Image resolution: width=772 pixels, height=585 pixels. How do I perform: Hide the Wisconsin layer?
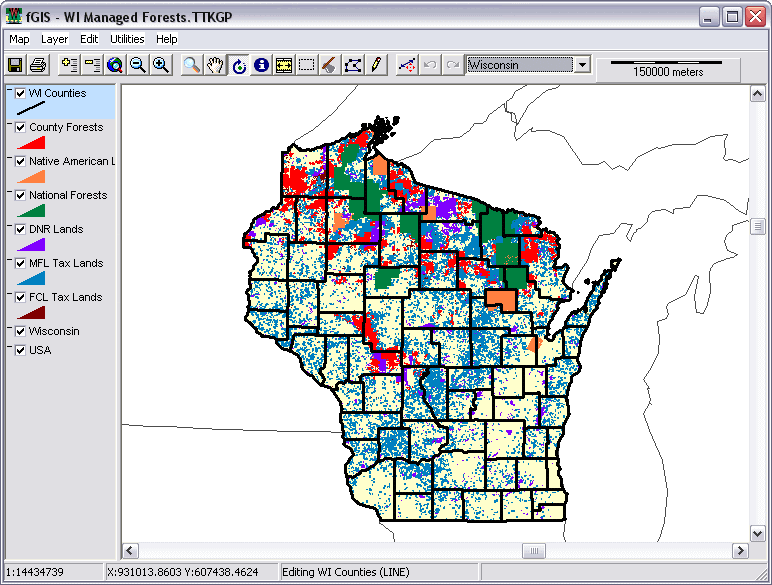(x=20, y=331)
